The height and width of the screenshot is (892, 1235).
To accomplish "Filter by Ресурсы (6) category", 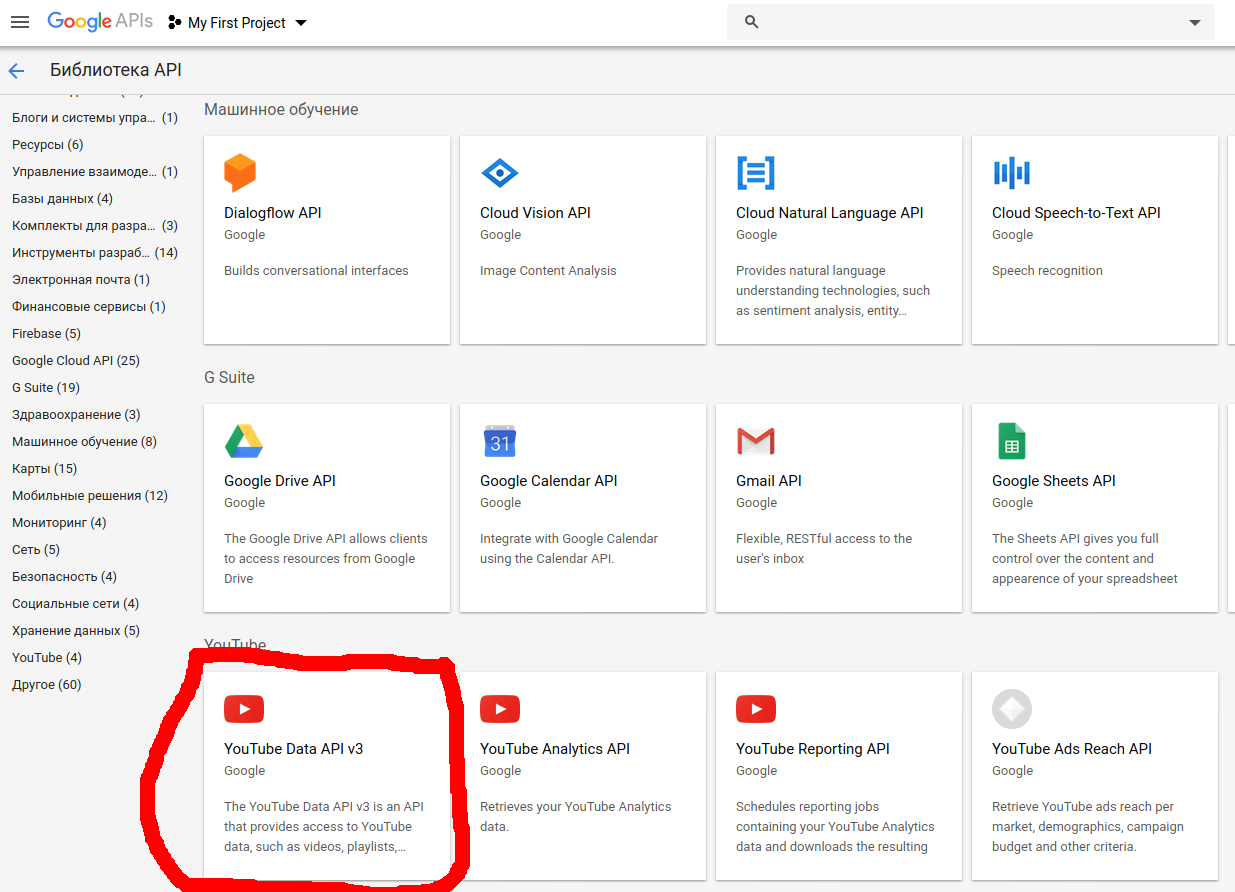I will (x=48, y=144).
